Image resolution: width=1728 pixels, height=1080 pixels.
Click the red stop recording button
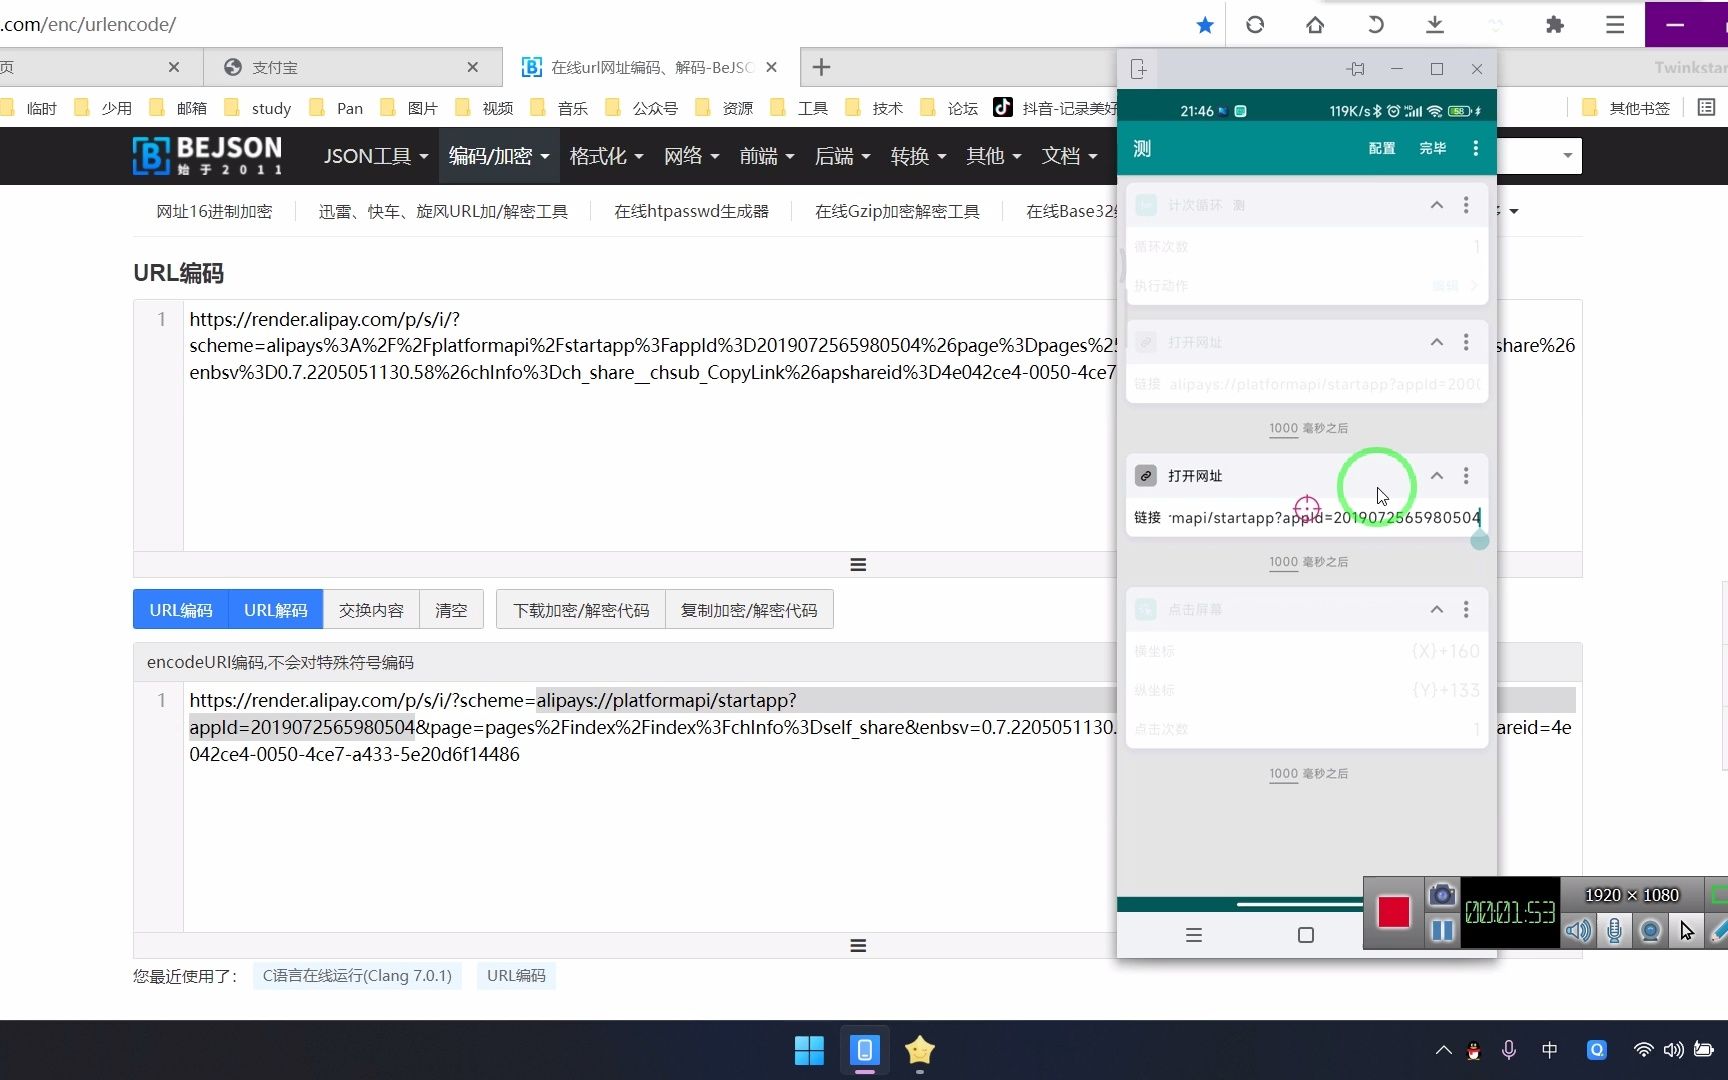coord(1393,912)
